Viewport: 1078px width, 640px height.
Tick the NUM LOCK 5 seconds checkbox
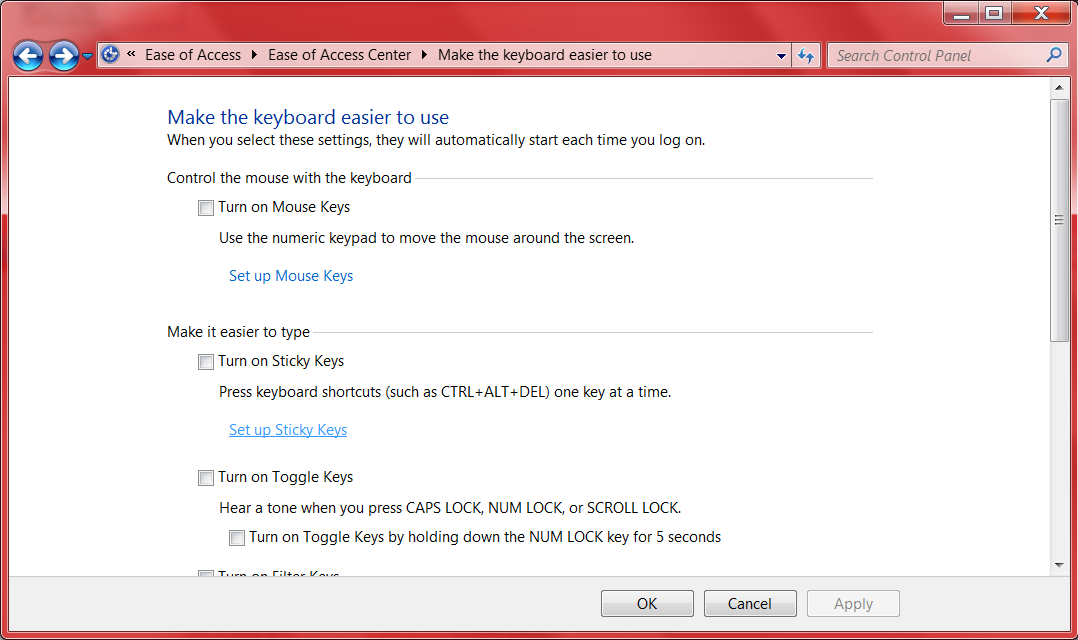237,538
